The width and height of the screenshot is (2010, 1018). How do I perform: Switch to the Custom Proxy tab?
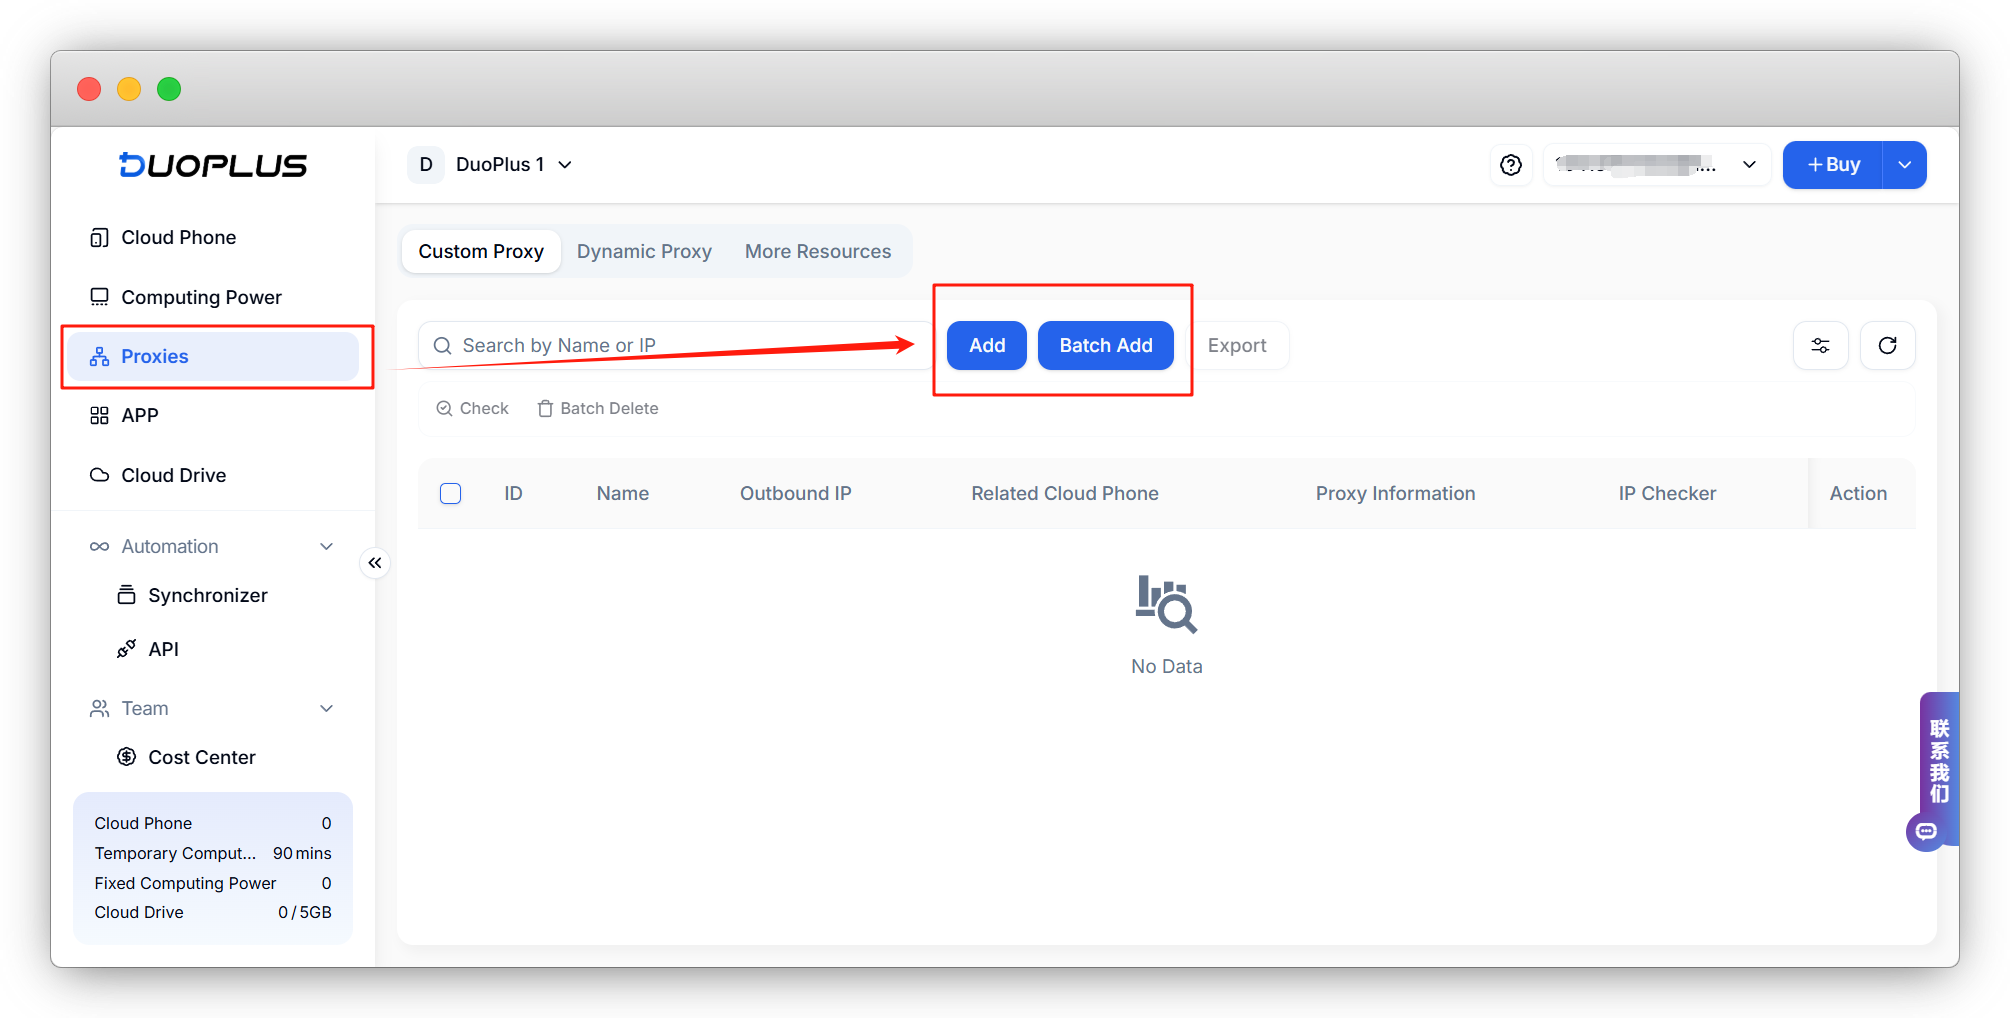click(481, 251)
